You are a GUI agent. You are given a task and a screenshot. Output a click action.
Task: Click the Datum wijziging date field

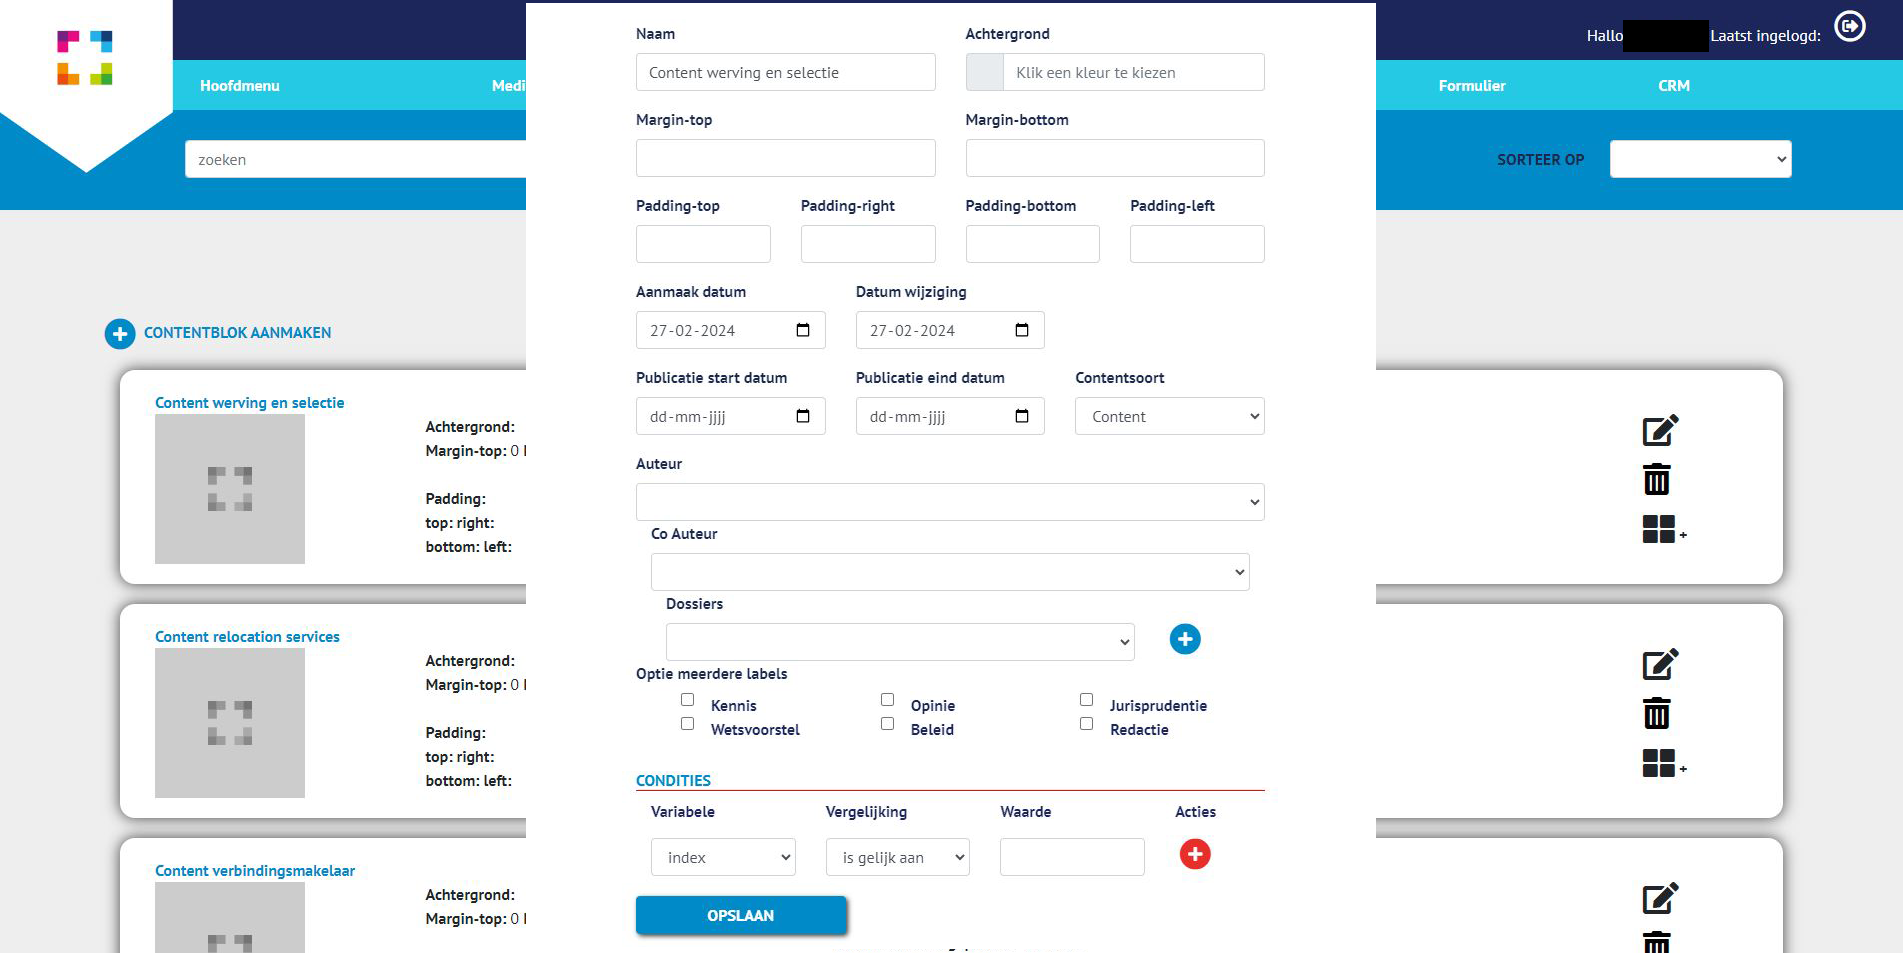click(950, 330)
